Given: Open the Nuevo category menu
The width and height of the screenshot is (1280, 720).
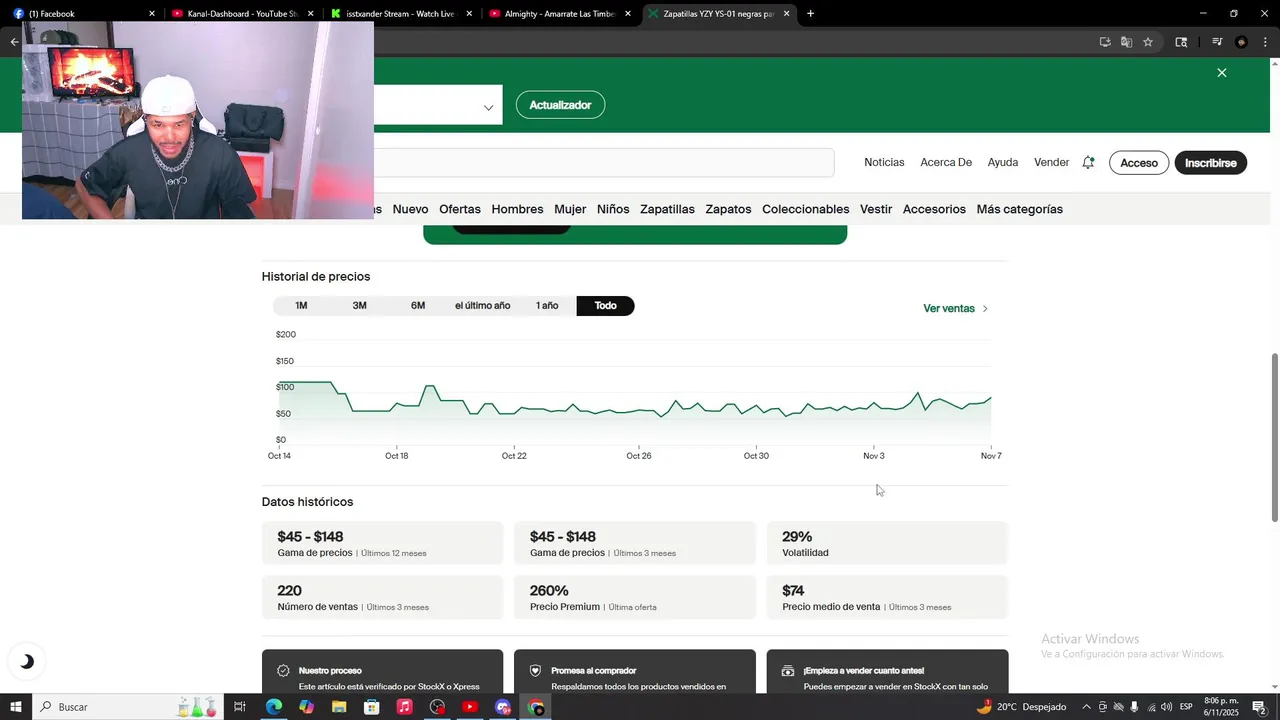Looking at the screenshot, I should [410, 209].
